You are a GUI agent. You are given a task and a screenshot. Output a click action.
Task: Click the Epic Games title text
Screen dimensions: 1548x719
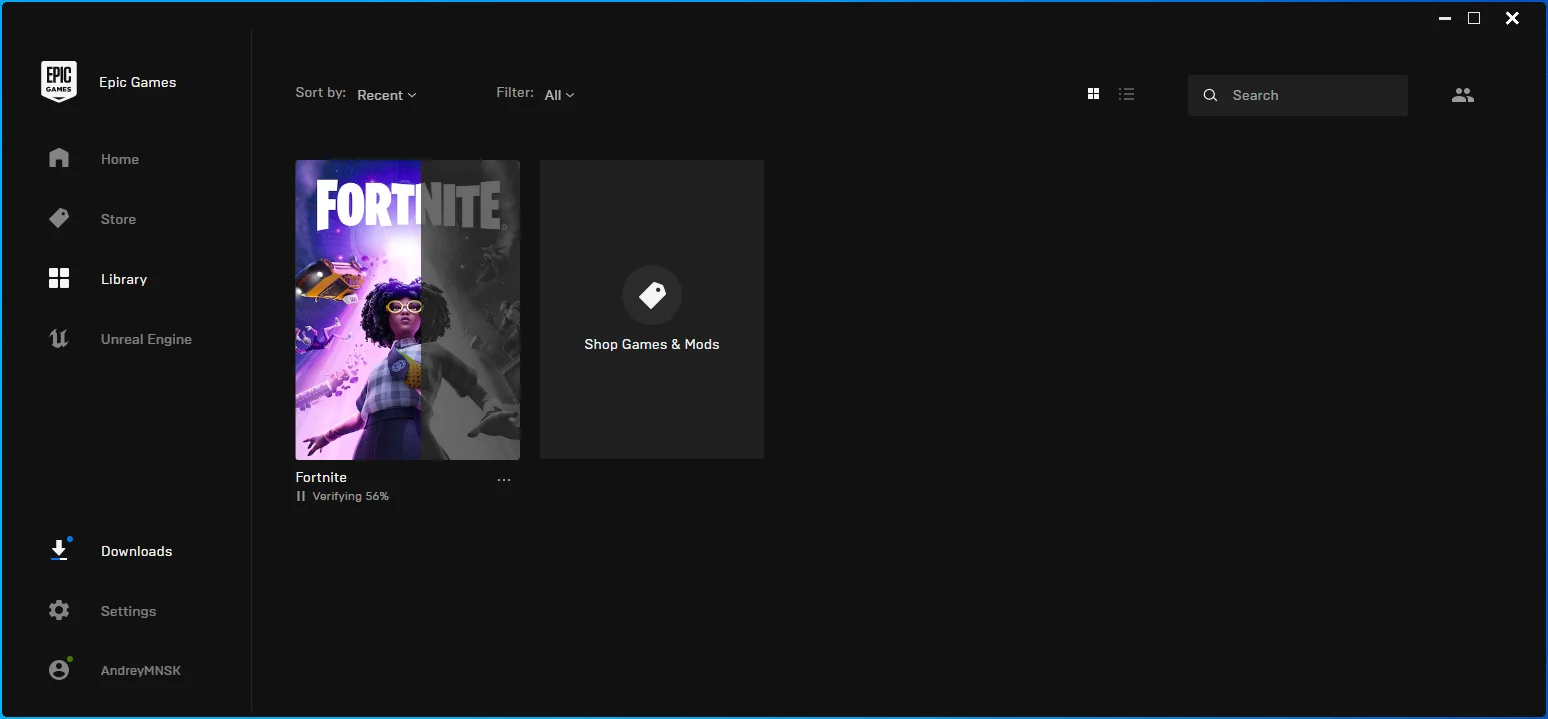[137, 82]
